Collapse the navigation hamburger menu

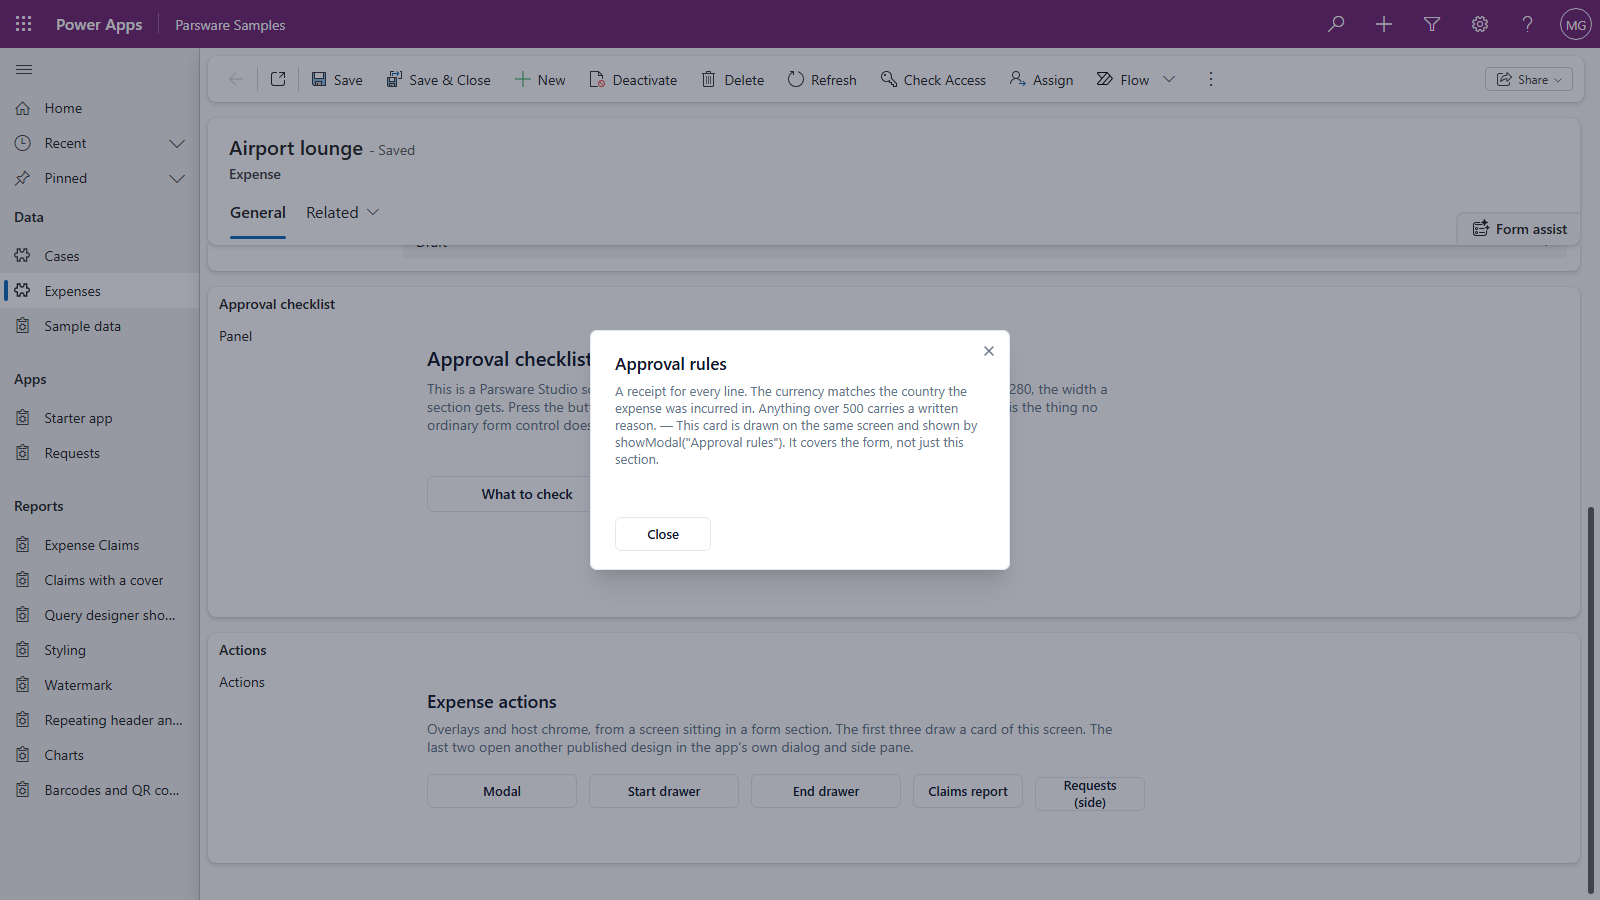click(x=24, y=69)
